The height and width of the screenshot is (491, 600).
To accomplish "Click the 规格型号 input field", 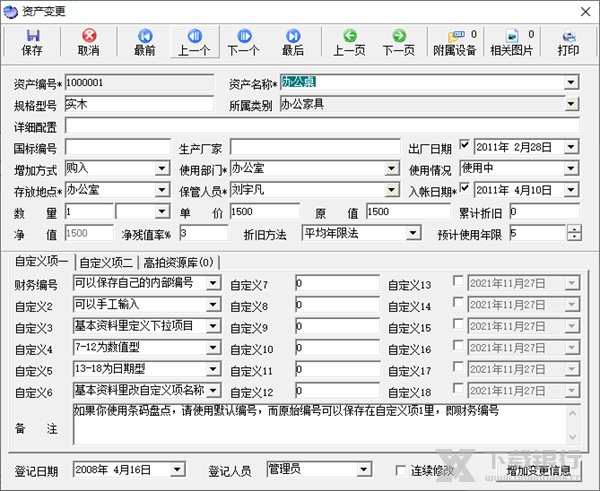I will click(x=139, y=104).
